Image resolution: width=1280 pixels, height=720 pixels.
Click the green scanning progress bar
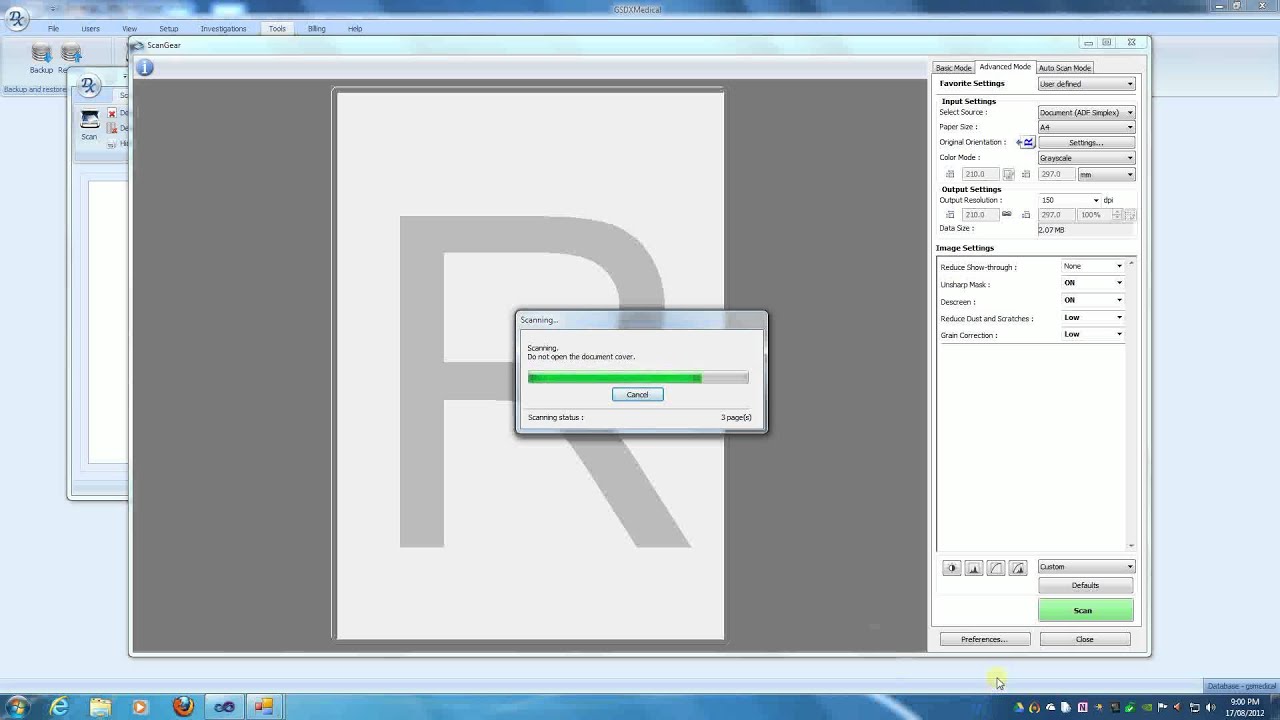(638, 378)
